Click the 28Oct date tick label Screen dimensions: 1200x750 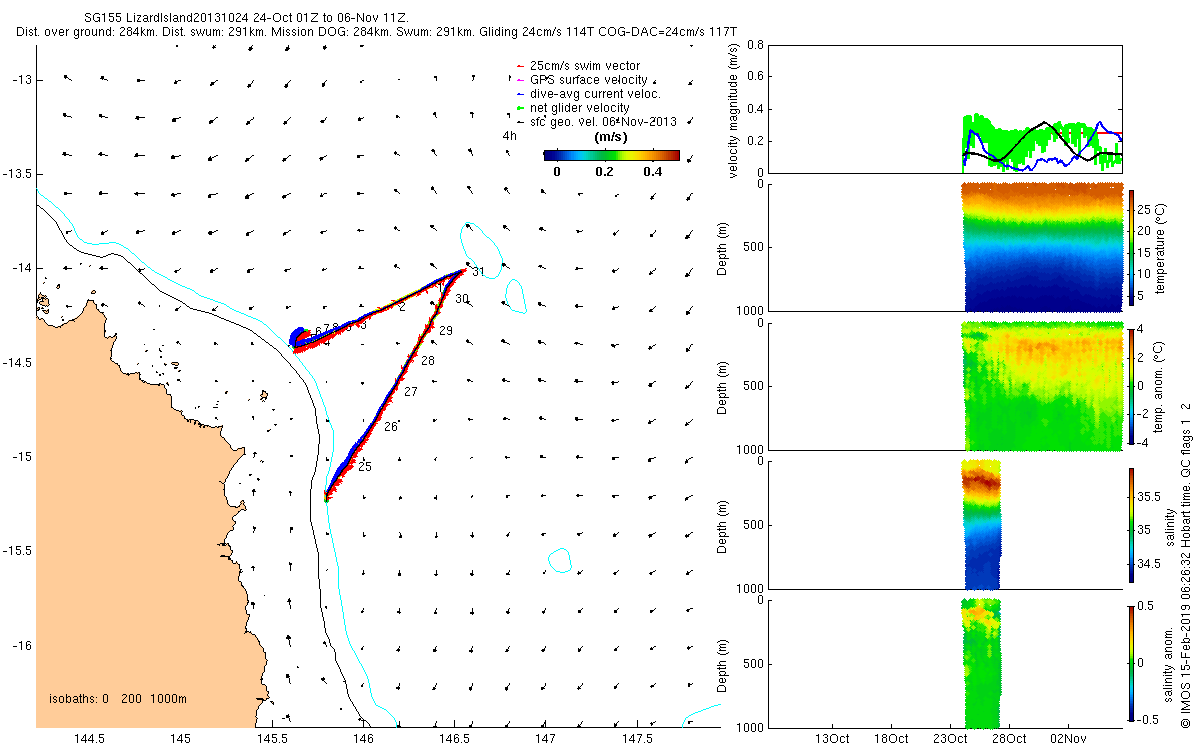1009,739
